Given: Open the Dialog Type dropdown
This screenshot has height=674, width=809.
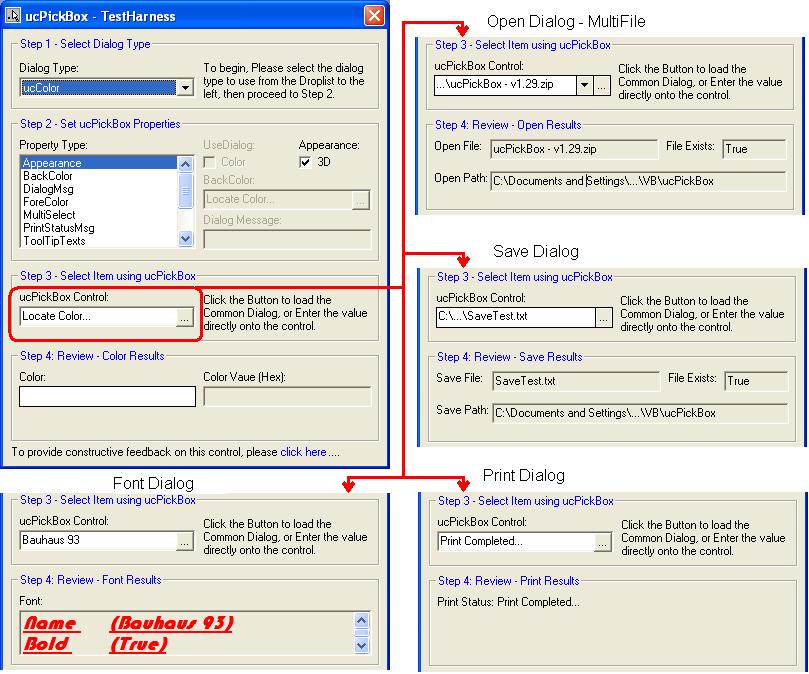Looking at the screenshot, I should [184, 88].
